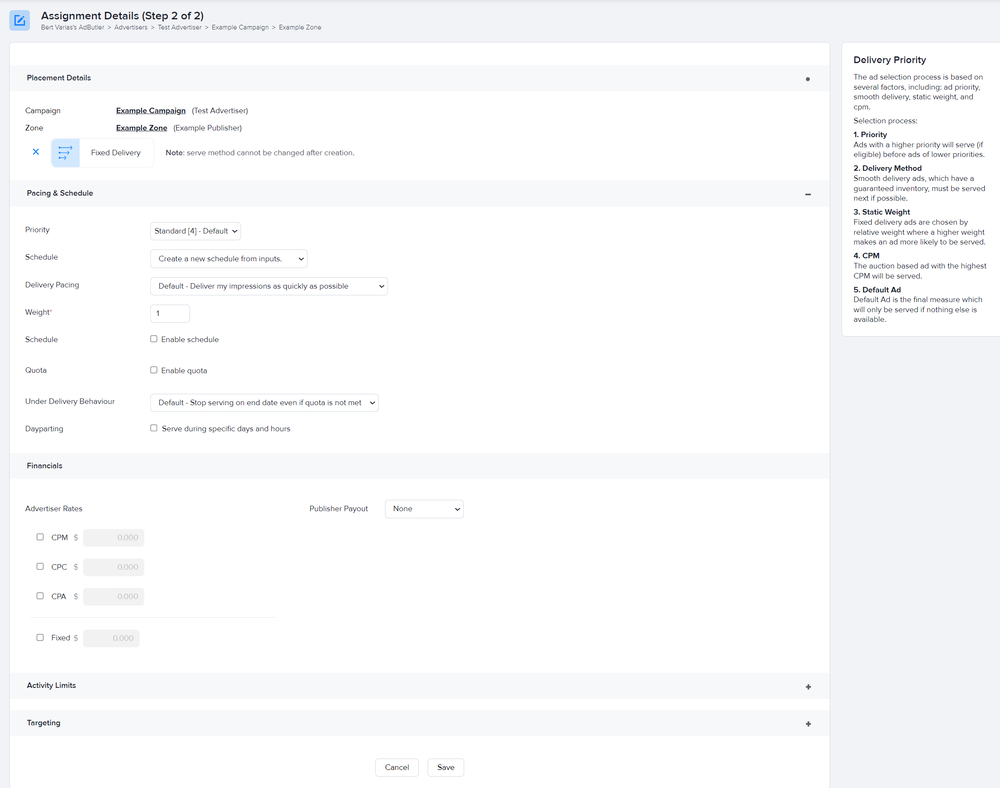Go to Advertisers in the breadcrumb

pos(131,27)
